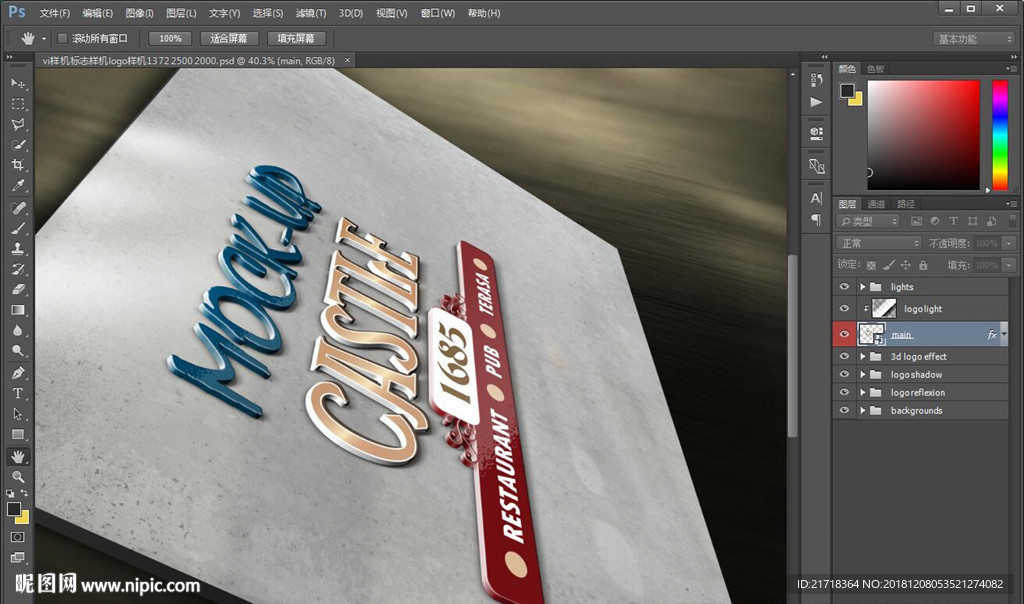Hide the lights layer group
This screenshot has height=604, width=1024.
coord(845,287)
